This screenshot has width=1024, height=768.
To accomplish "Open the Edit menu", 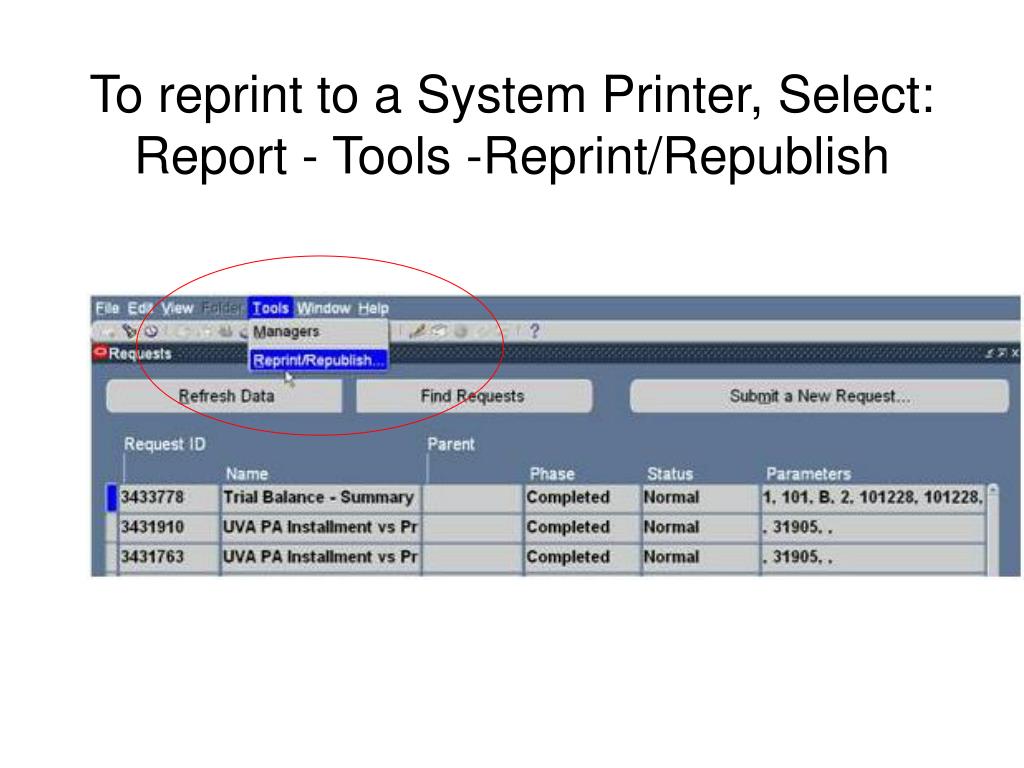I will pos(140,308).
